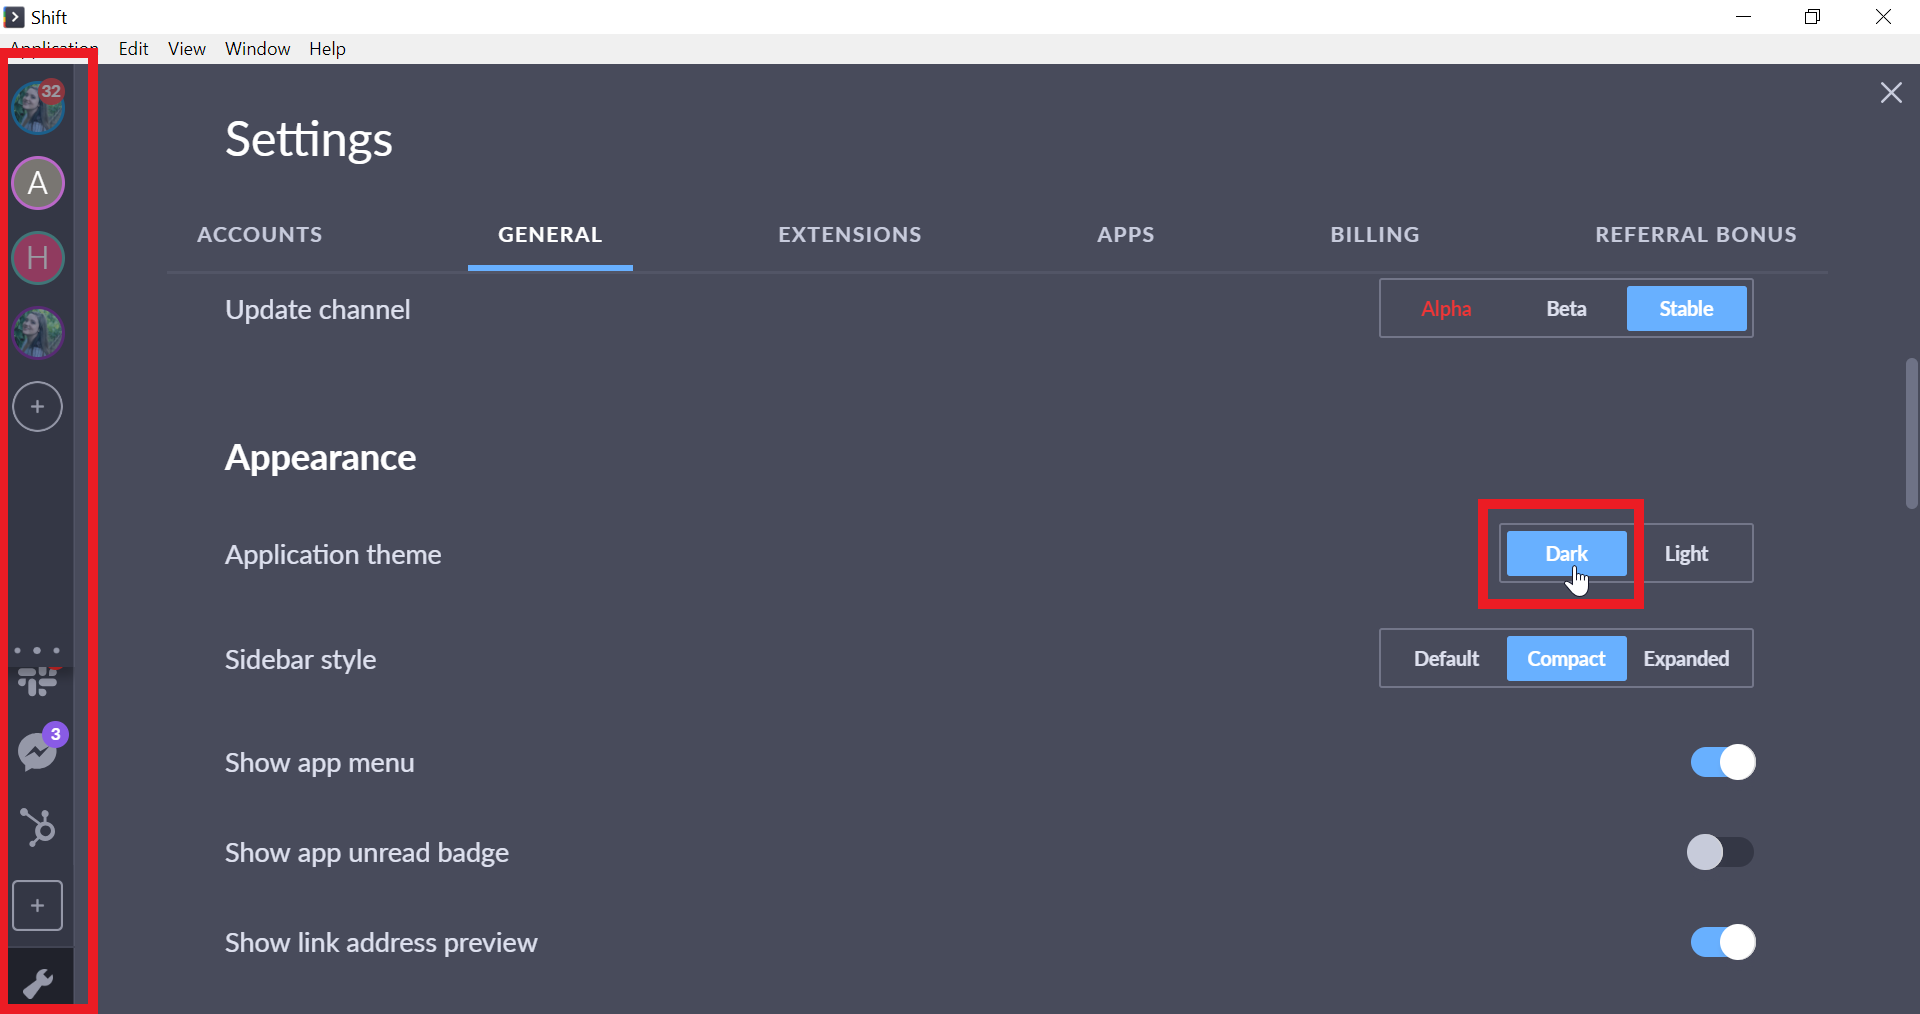Disable the Show app menu toggle

click(x=1721, y=762)
